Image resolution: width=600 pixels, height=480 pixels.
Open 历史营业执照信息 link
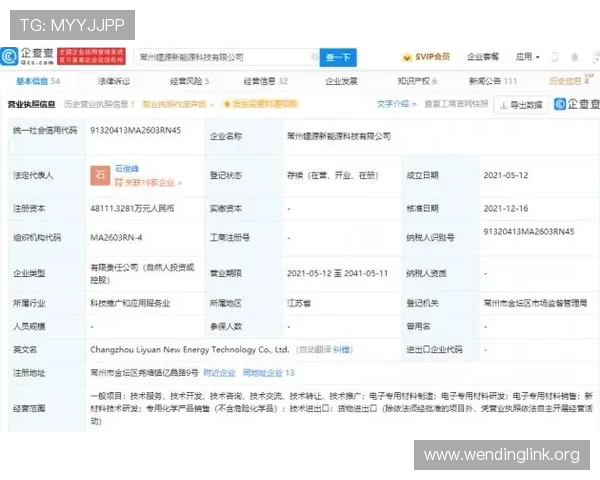point(99,104)
